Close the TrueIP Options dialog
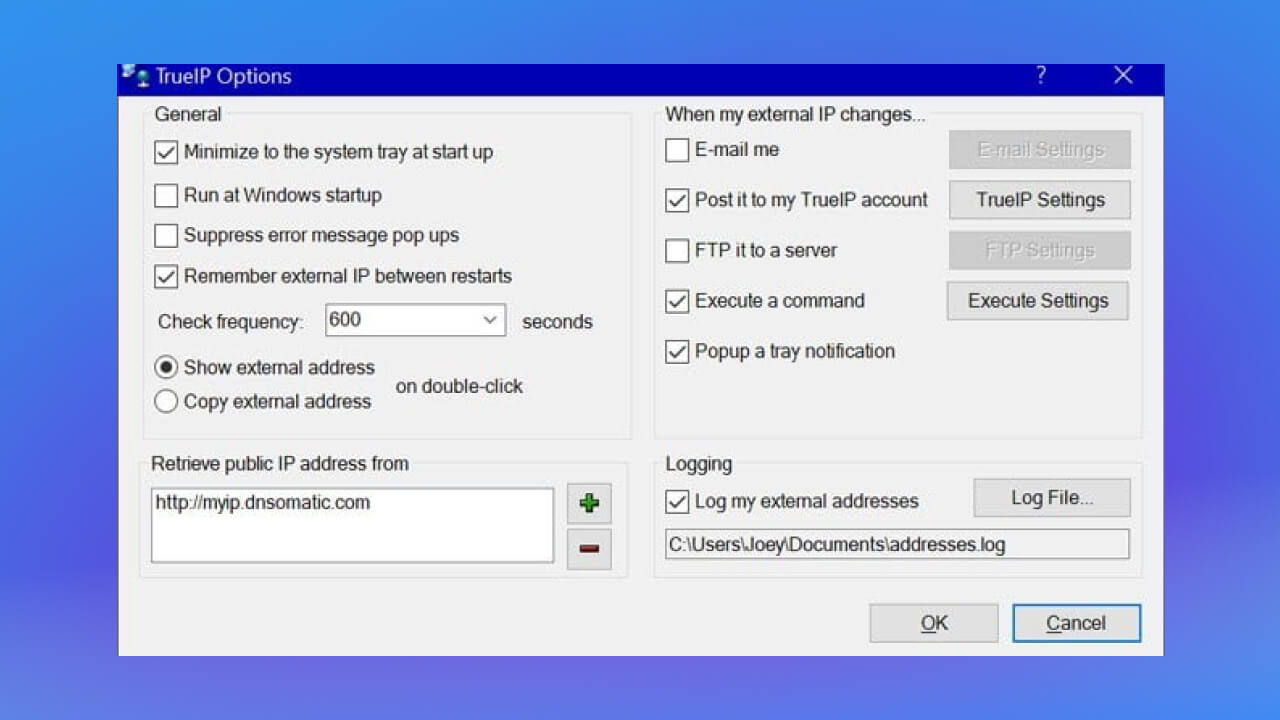Image resolution: width=1280 pixels, height=720 pixels. coord(1123,76)
